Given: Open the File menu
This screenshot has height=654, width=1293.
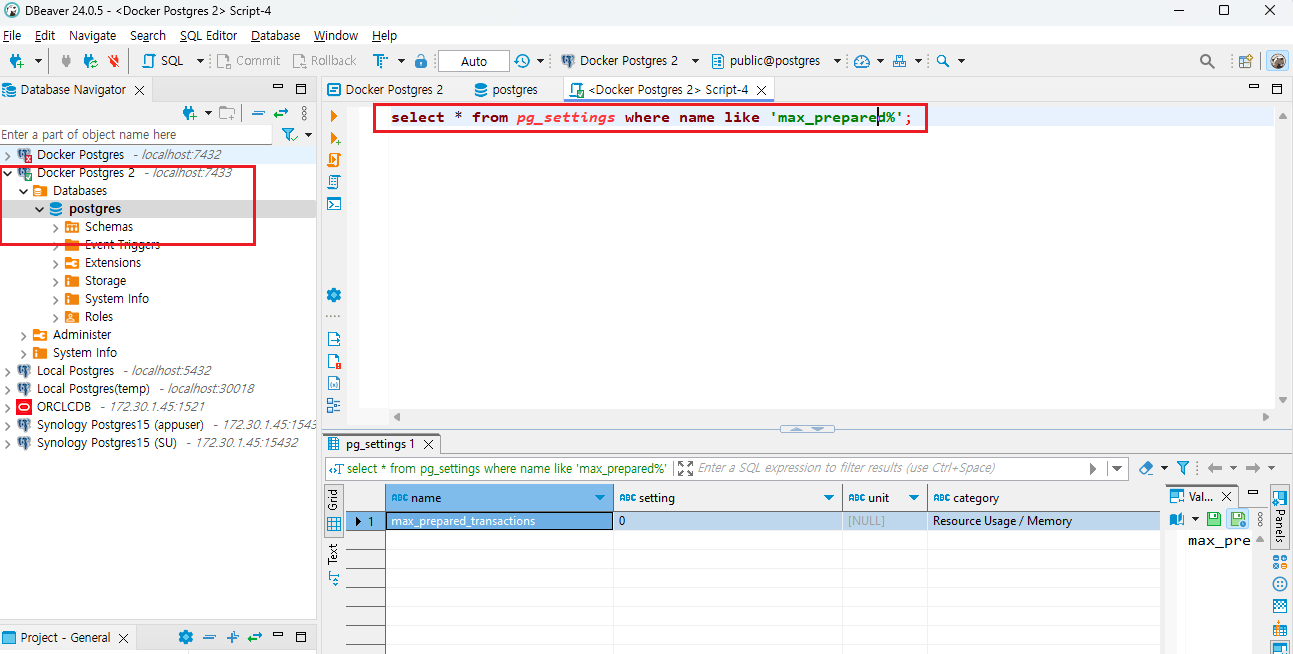Looking at the screenshot, I should tap(12, 35).
